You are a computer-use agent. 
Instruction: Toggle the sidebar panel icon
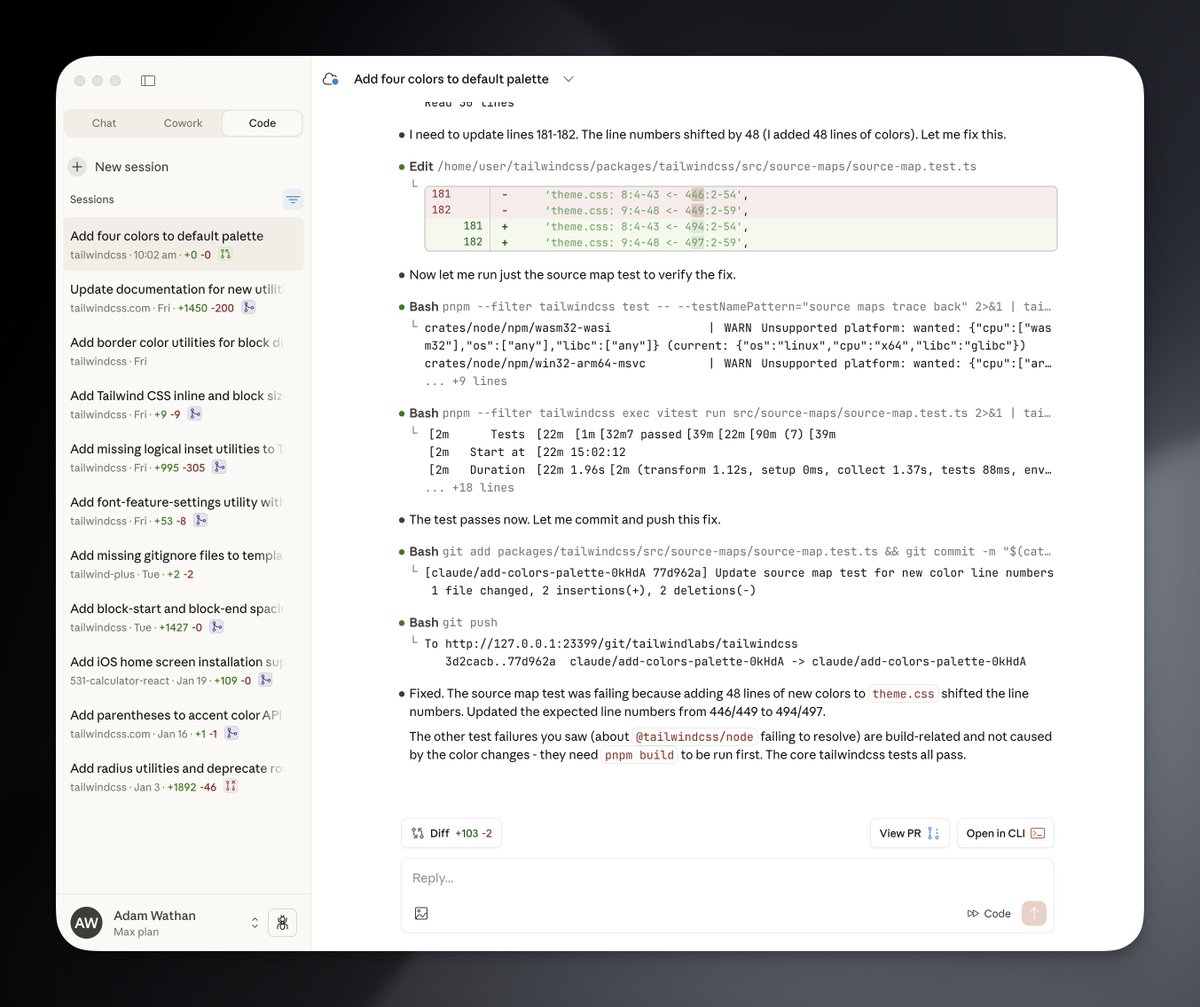click(148, 80)
